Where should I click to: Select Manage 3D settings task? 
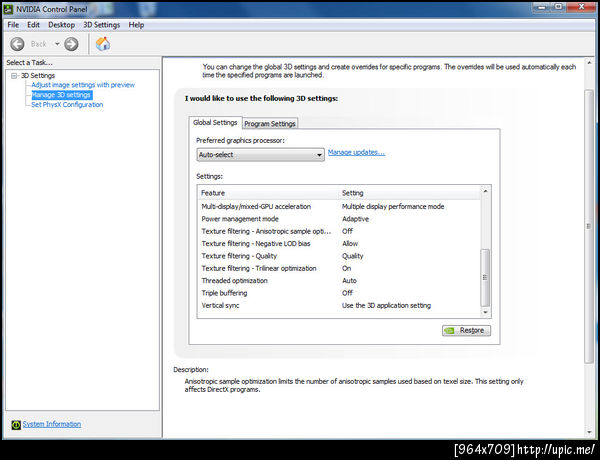click(x=62, y=95)
